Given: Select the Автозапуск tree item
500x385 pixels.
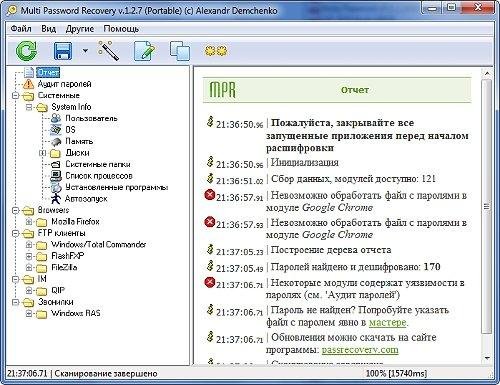Looking at the screenshot, I should coord(86,199).
